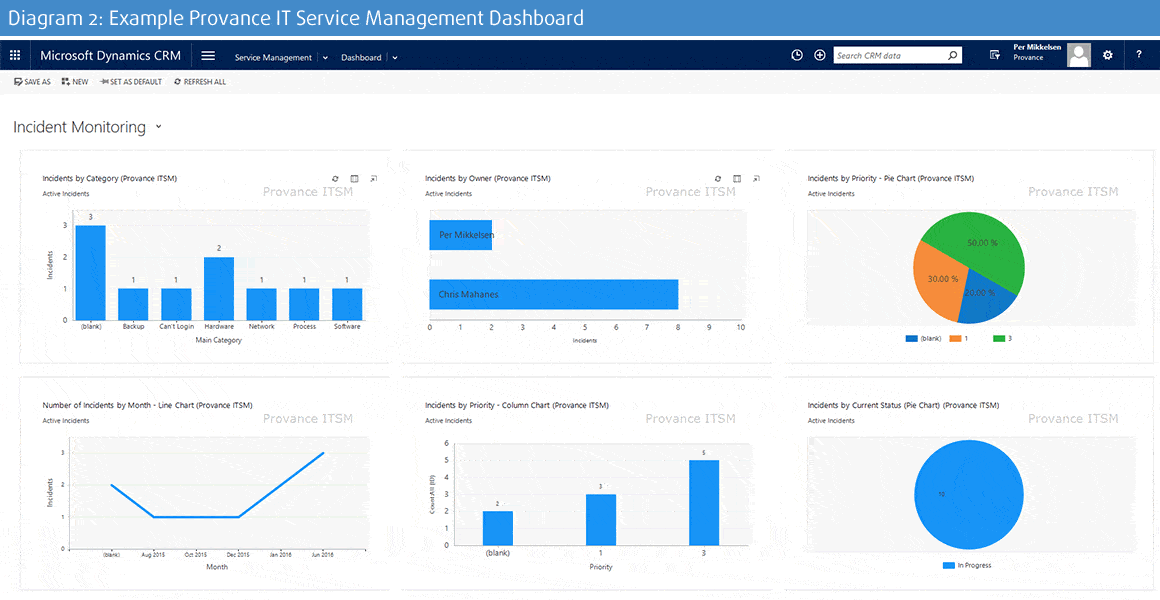Click the Network category bar
The height and width of the screenshot is (600, 1160).
coord(261,304)
